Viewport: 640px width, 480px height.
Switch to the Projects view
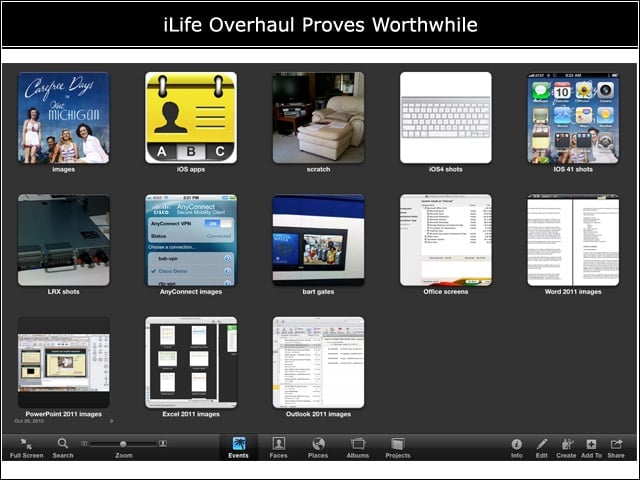[x=398, y=448]
